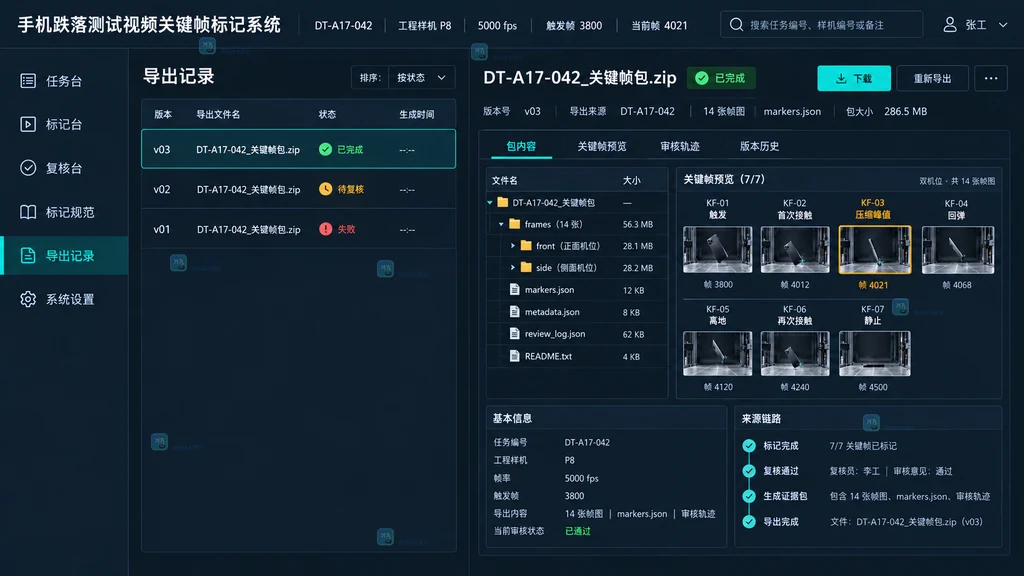Open the KF-05 离地 thumbnail
The height and width of the screenshot is (576, 1024).
[717, 353]
